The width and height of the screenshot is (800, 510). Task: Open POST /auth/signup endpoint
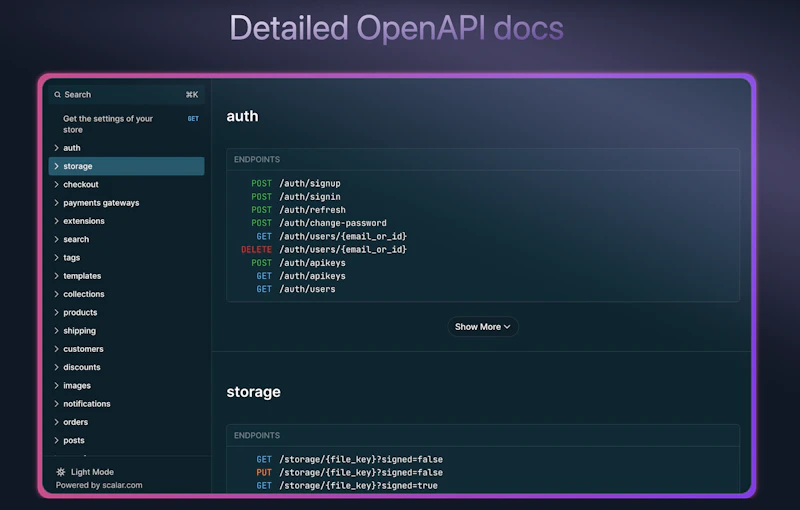pyautogui.click(x=295, y=184)
